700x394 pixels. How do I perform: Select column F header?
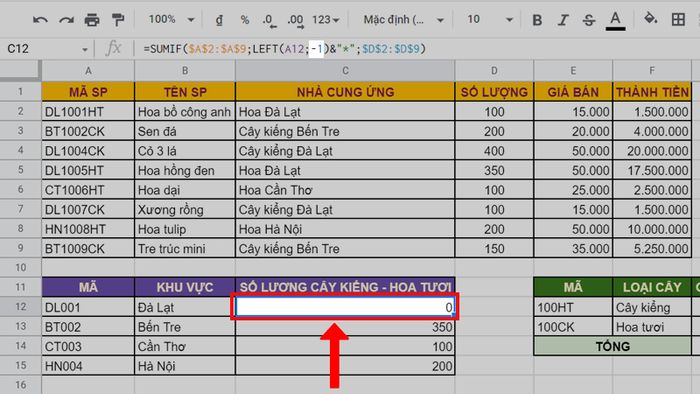pos(652,71)
